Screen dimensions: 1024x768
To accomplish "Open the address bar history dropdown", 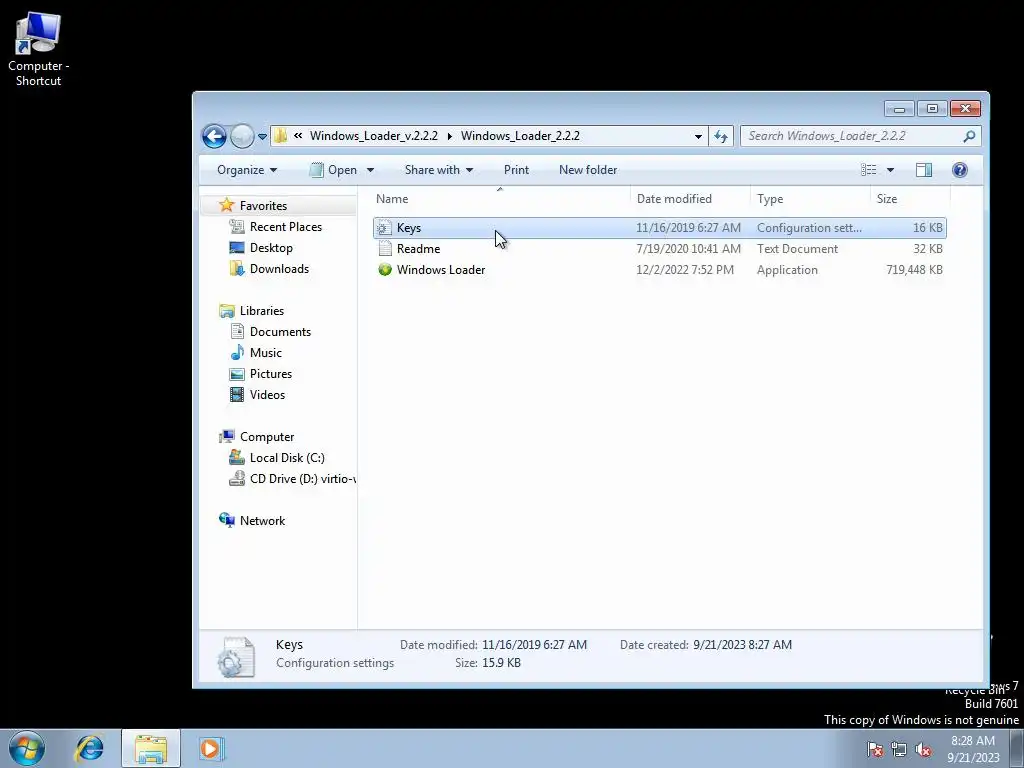I will coord(698,136).
